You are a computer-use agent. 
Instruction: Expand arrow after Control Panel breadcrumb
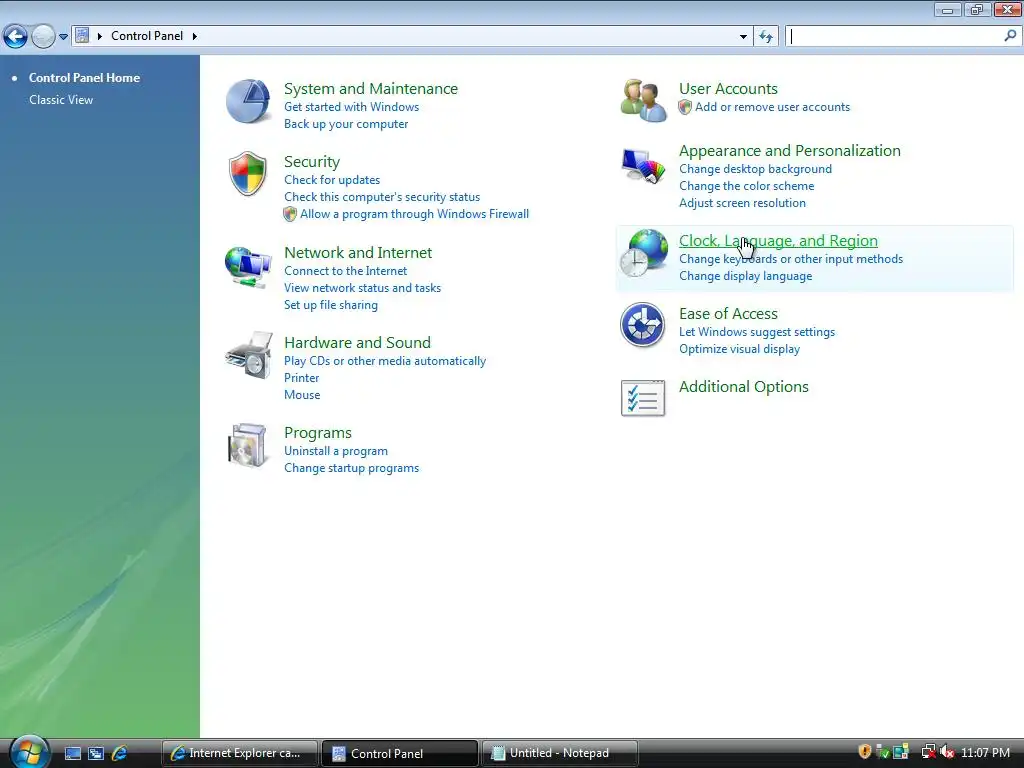pos(195,36)
